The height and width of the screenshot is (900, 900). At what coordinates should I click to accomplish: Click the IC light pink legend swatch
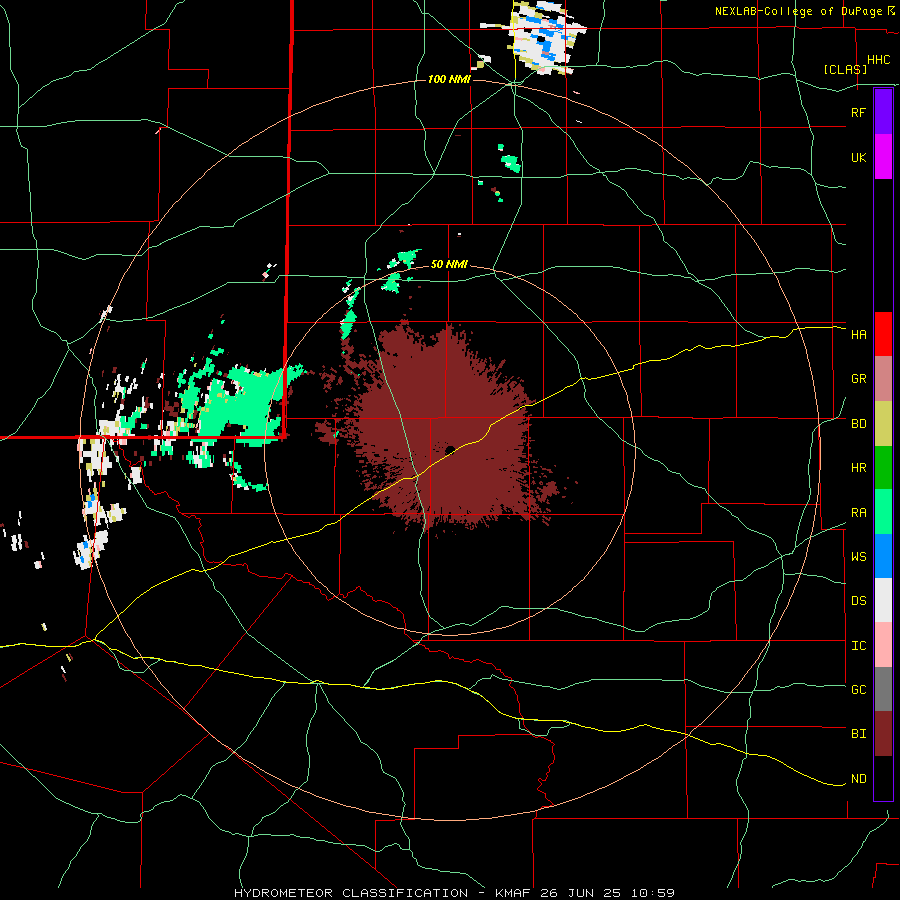(883, 645)
